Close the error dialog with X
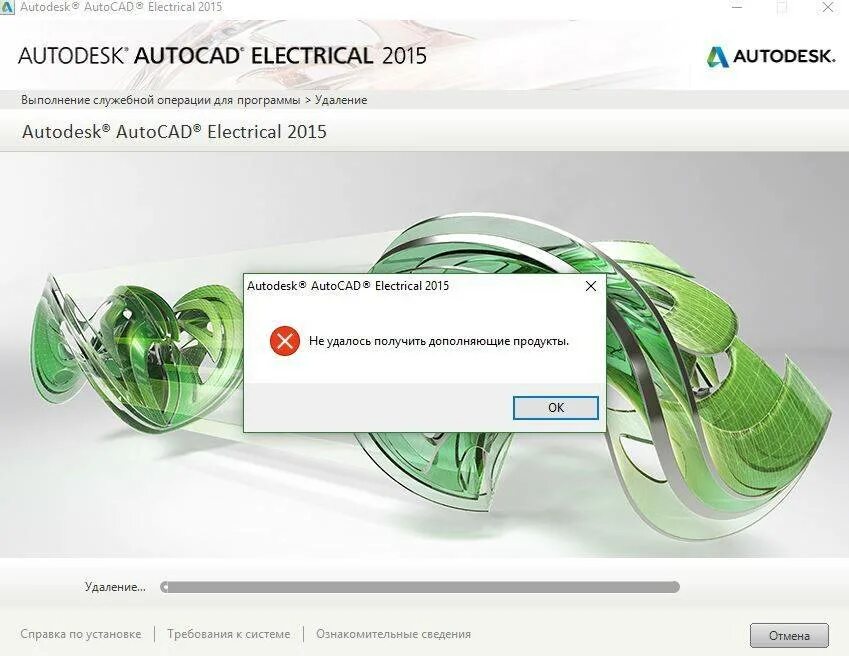This screenshot has width=849, height=656. coord(591,286)
